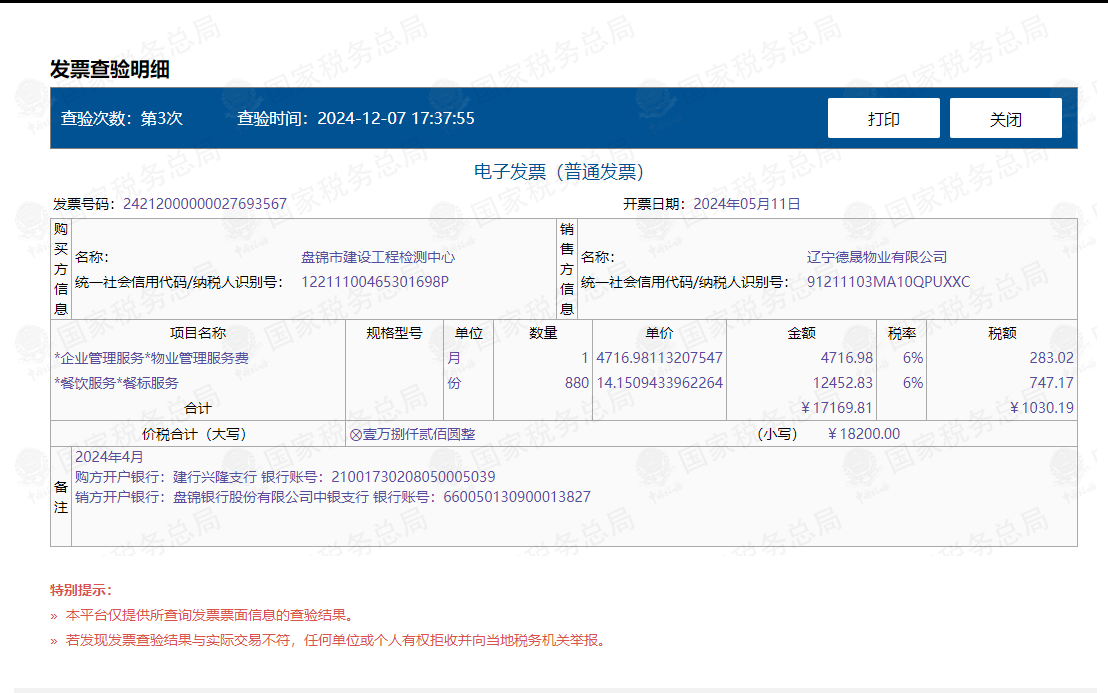This screenshot has height=693, width=1108.
Task: Select invoice number 24212000000027693567
Action: (205, 204)
